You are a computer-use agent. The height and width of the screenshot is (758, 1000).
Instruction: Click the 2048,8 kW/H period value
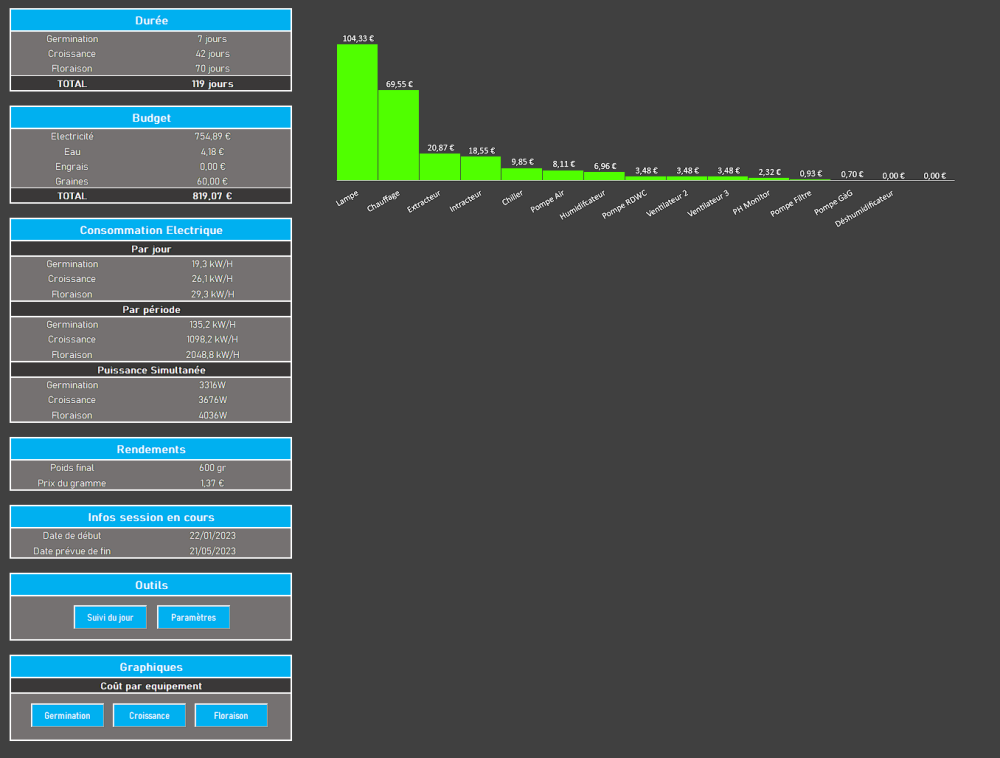212,354
